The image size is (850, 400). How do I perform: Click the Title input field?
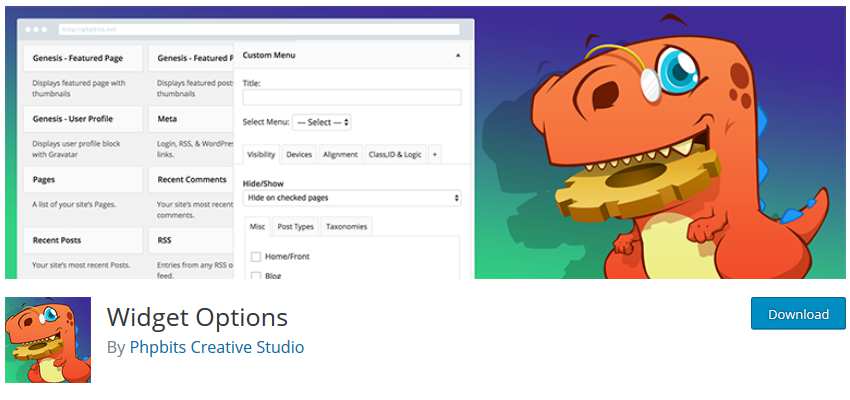(352, 97)
